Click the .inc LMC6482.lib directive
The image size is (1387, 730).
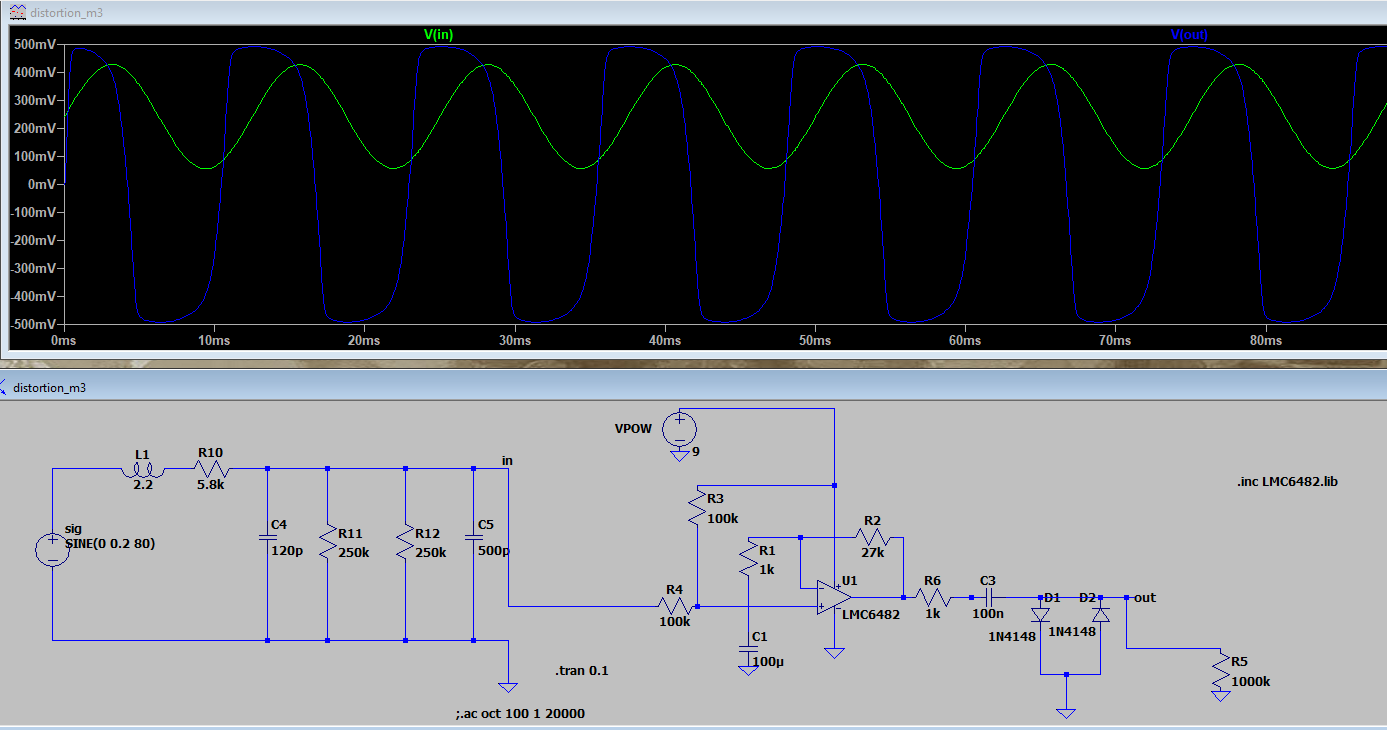pos(1287,482)
